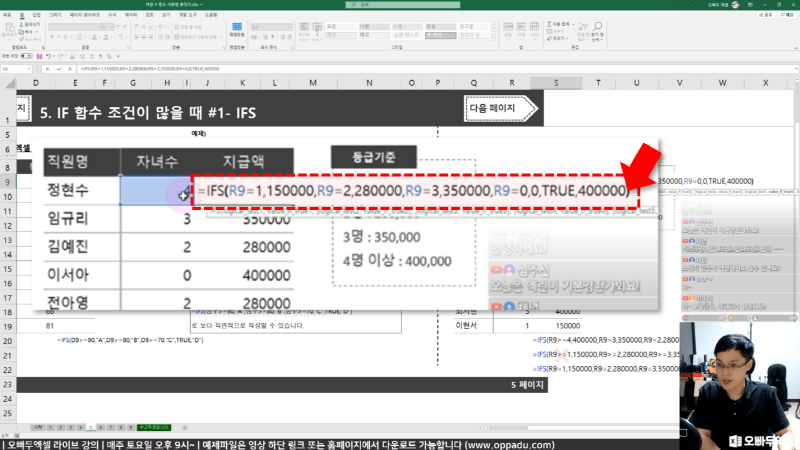Open the Formulas ribbon tab
Viewport: 800px width, 450px height.
point(112,15)
